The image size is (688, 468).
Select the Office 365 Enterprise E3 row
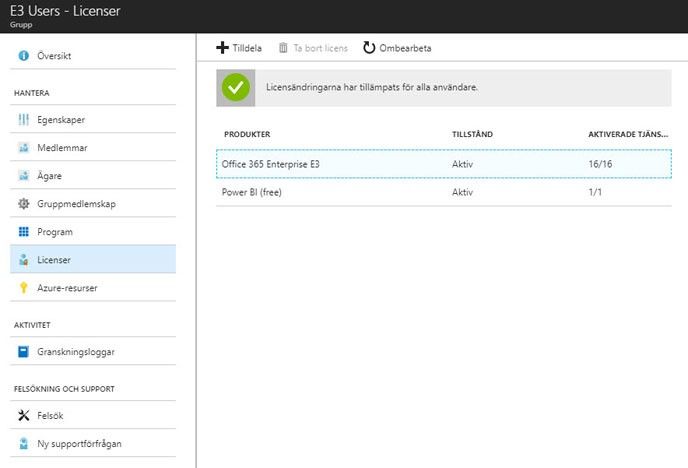point(443,164)
